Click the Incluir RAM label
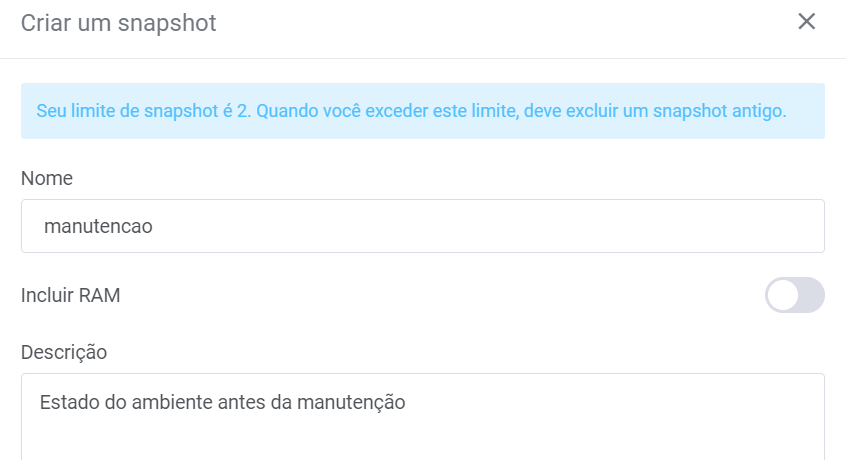This screenshot has width=846, height=460. (71, 295)
